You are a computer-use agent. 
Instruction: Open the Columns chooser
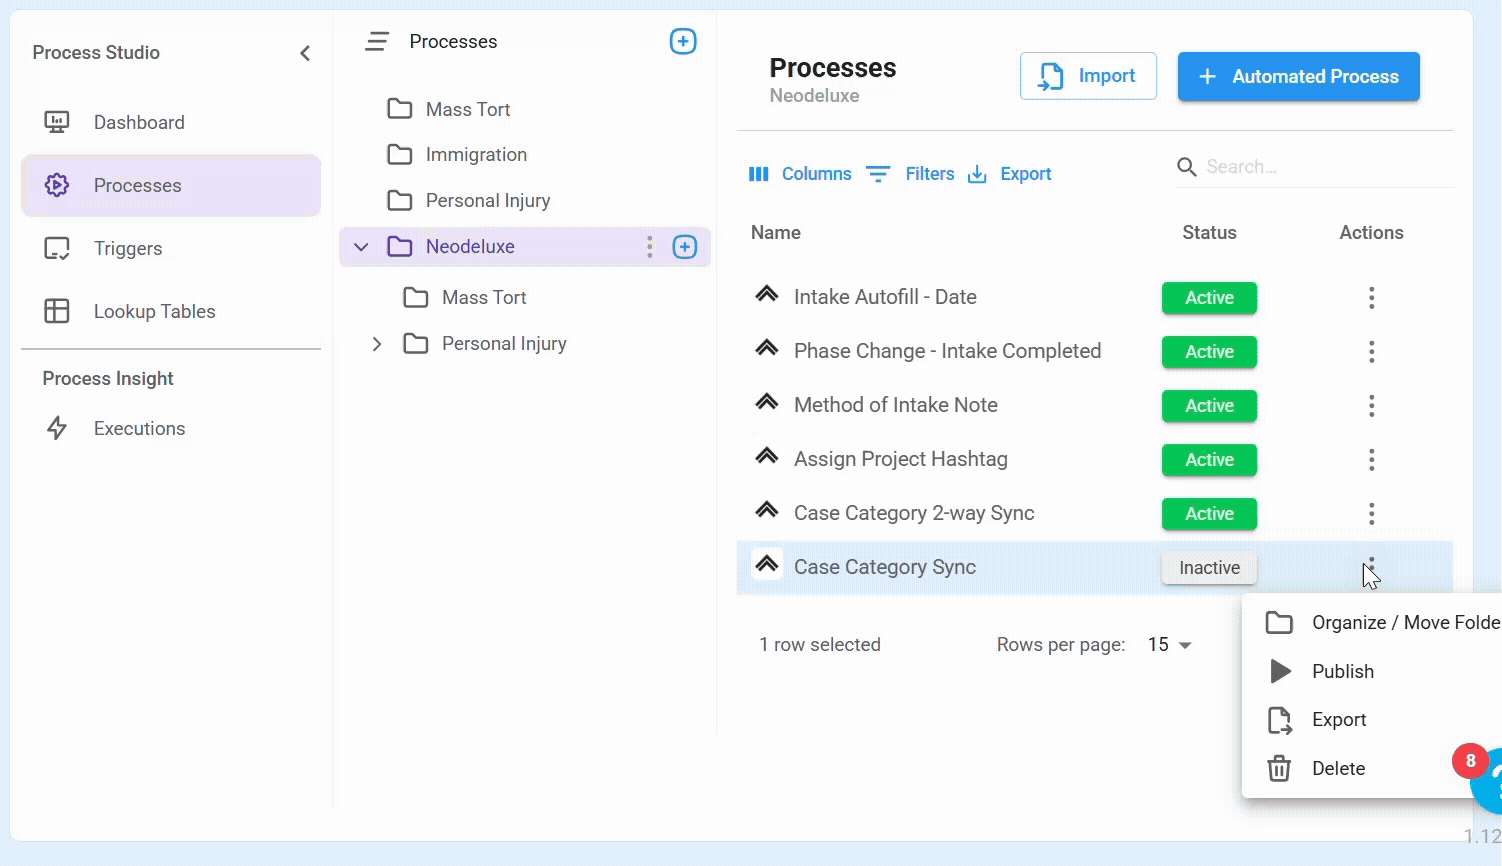[x=800, y=174]
